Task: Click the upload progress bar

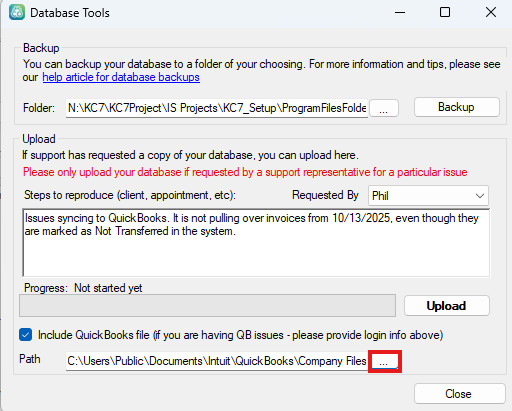Action: [207, 305]
